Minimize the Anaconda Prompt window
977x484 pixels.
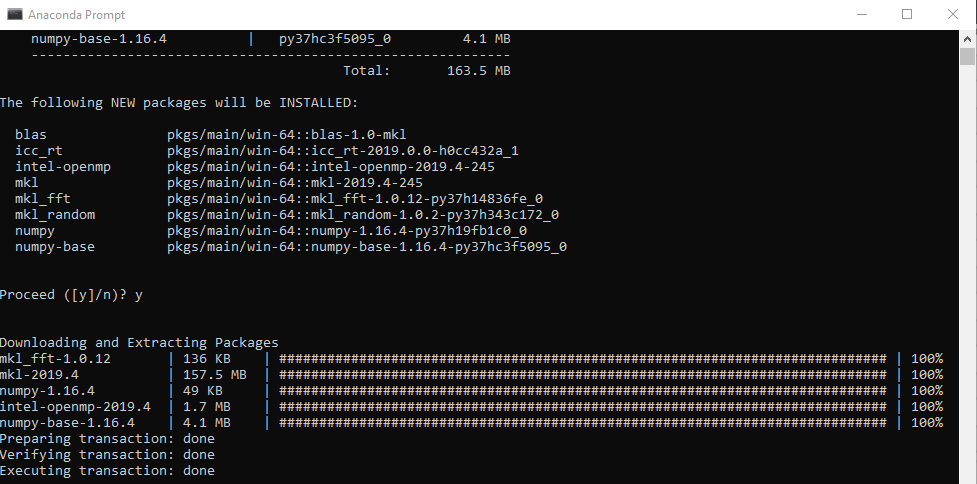coord(862,14)
